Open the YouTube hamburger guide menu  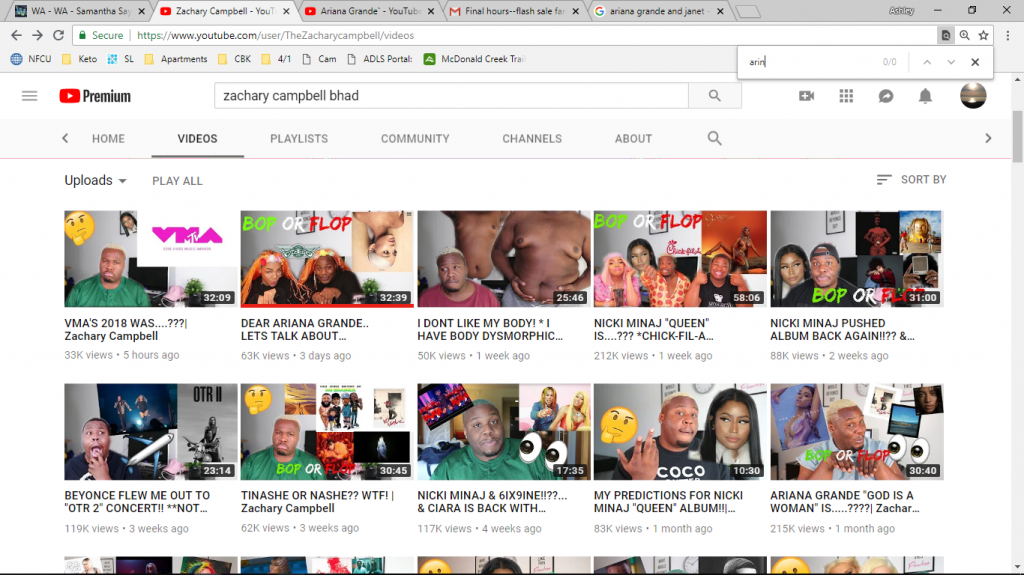29,96
